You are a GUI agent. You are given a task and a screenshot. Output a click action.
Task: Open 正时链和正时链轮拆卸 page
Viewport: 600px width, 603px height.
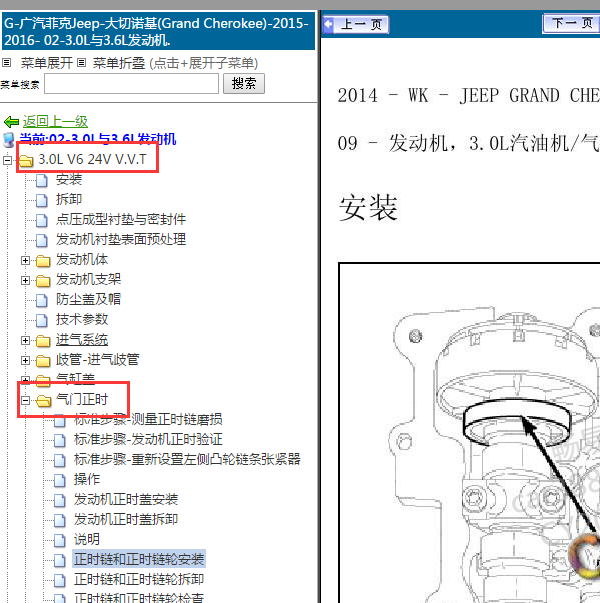[139, 580]
